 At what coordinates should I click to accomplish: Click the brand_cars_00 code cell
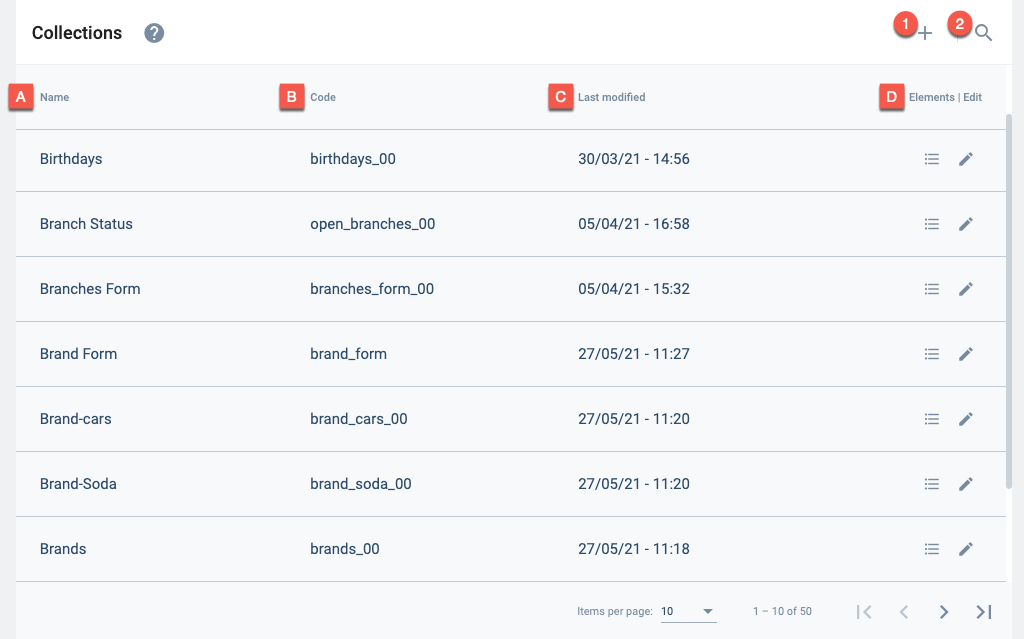[359, 419]
